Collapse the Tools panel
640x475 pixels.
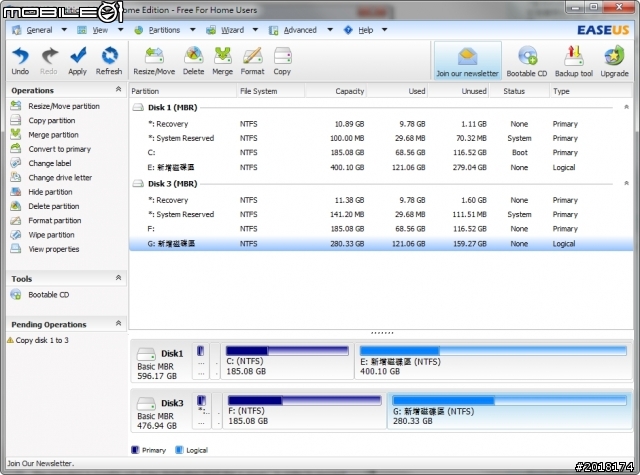(118, 278)
